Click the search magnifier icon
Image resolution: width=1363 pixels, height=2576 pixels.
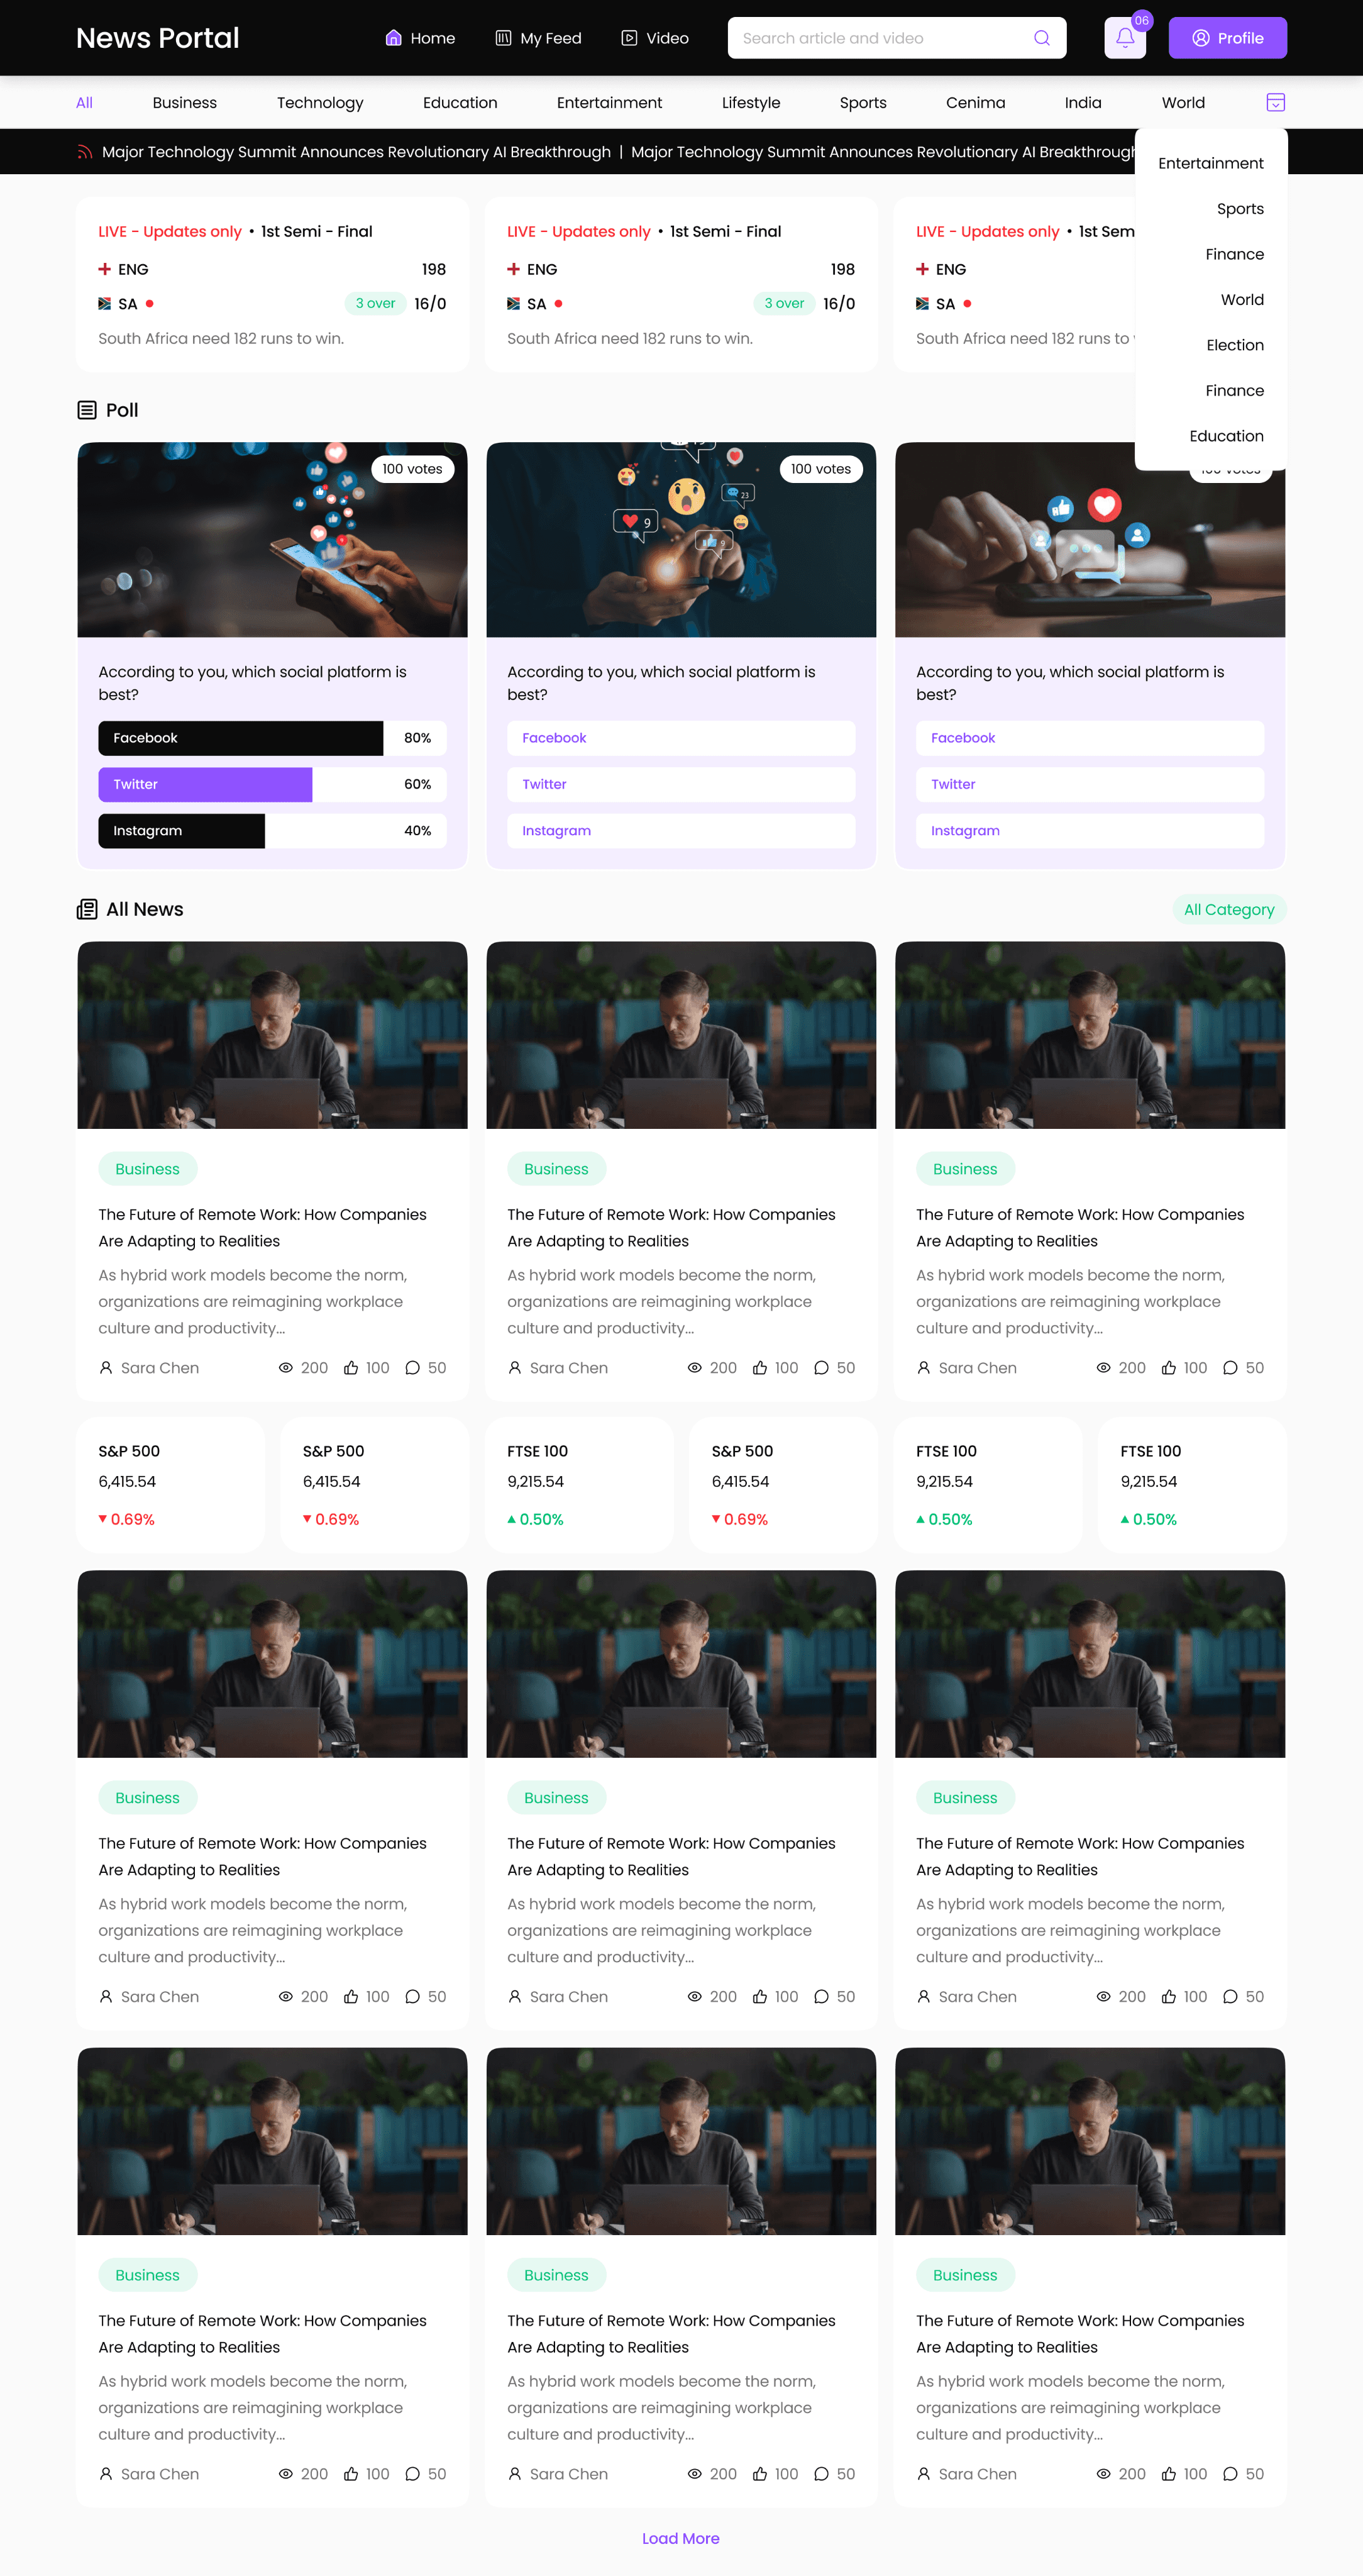pos(1041,38)
